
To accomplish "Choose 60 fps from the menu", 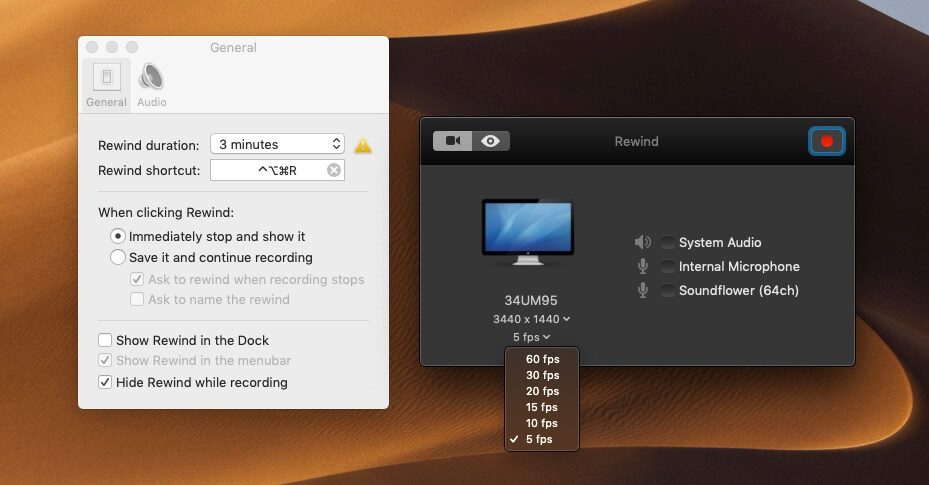I will (x=542, y=359).
